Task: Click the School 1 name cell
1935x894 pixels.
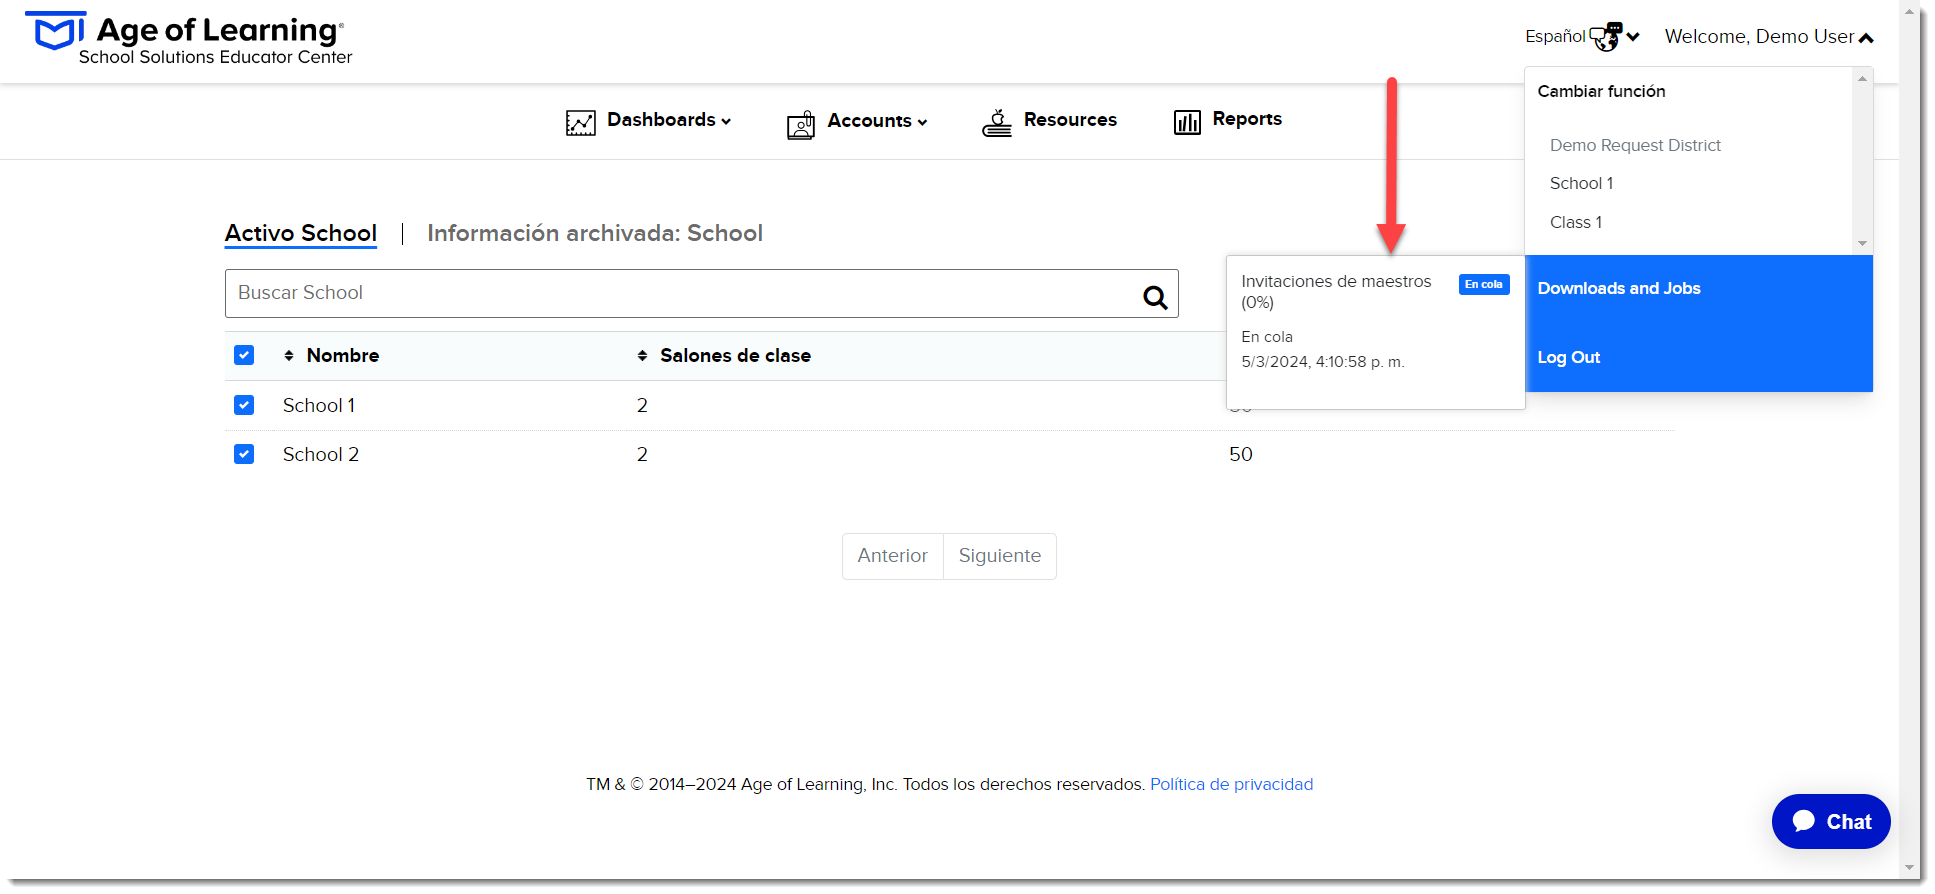Action: tap(319, 405)
